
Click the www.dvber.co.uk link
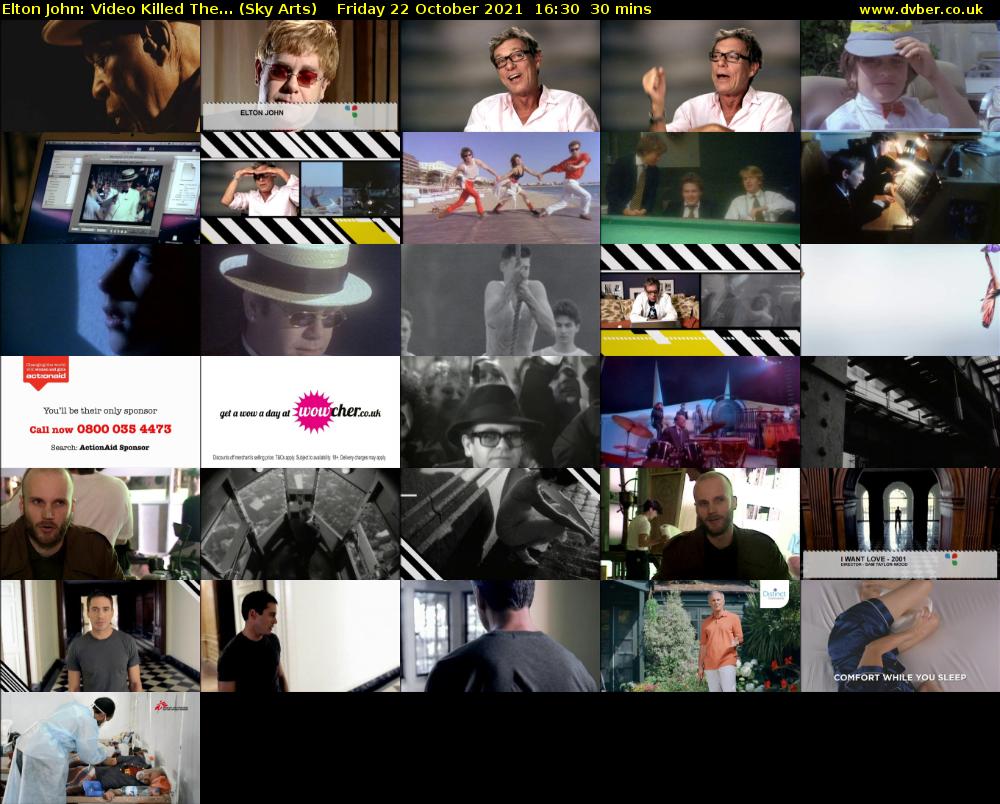pos(920,10)
